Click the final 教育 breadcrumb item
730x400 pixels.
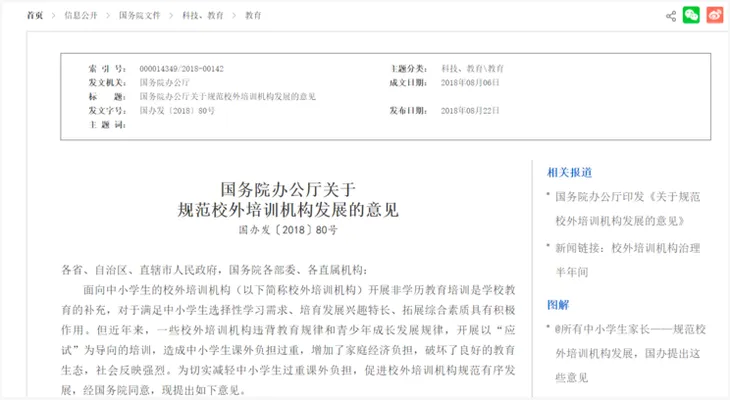click(253, 15)
